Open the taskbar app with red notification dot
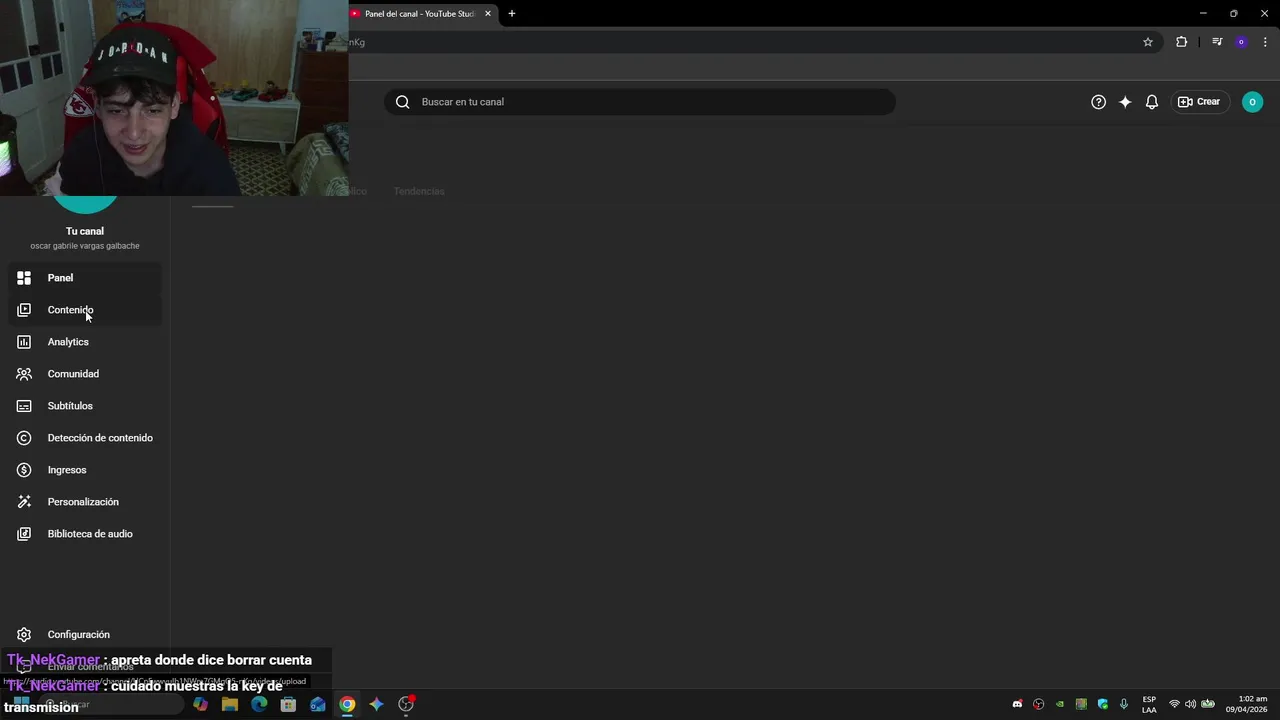The height and width of the screenshot is (720, 1280). pyautogui.click(x=406, y=704)
